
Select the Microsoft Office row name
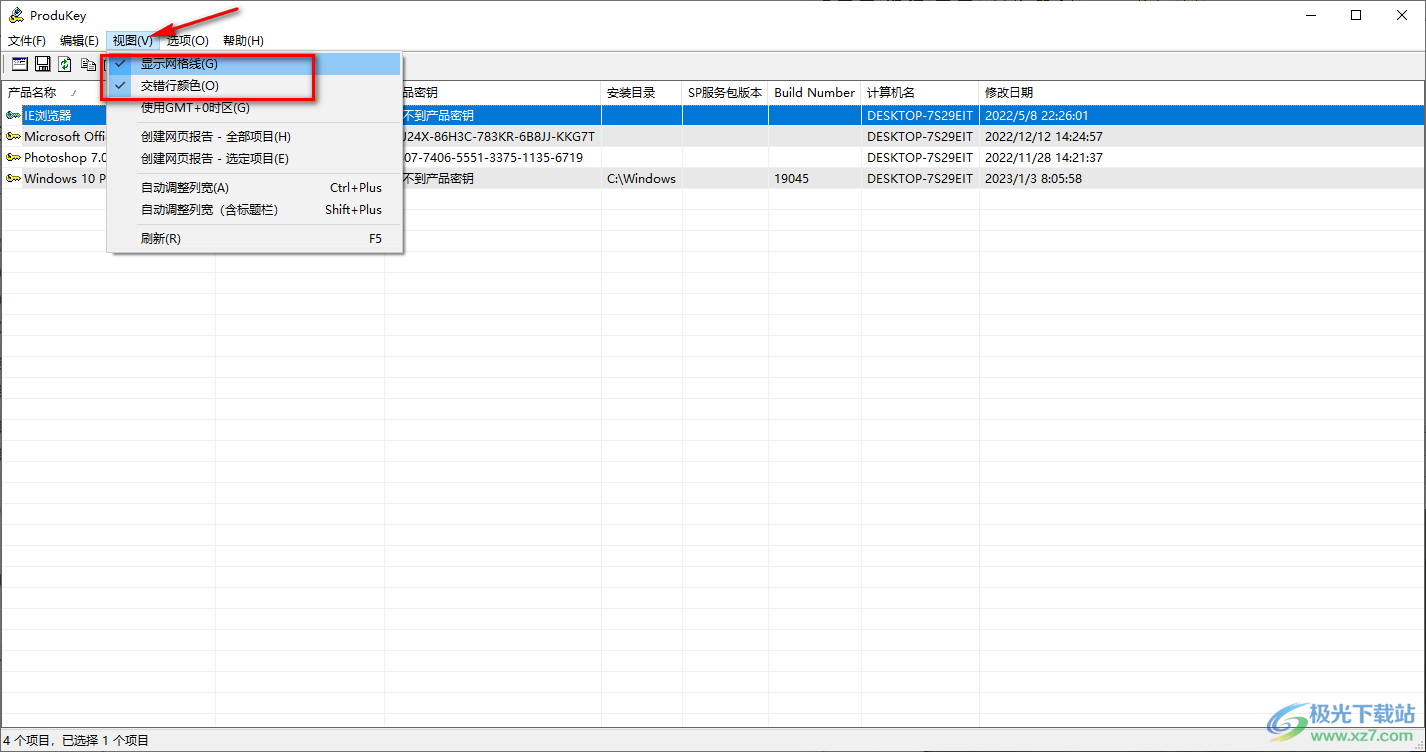(65, 136)
